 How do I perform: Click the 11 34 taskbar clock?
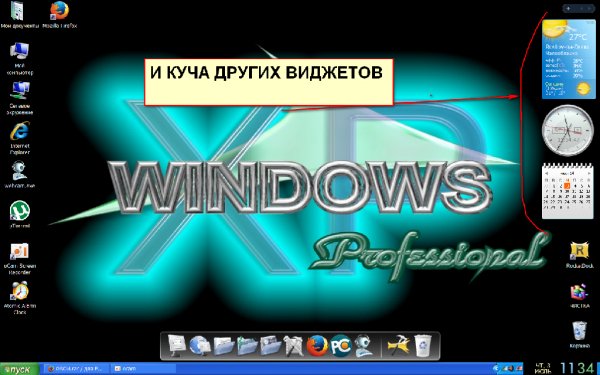click(578, 369)
